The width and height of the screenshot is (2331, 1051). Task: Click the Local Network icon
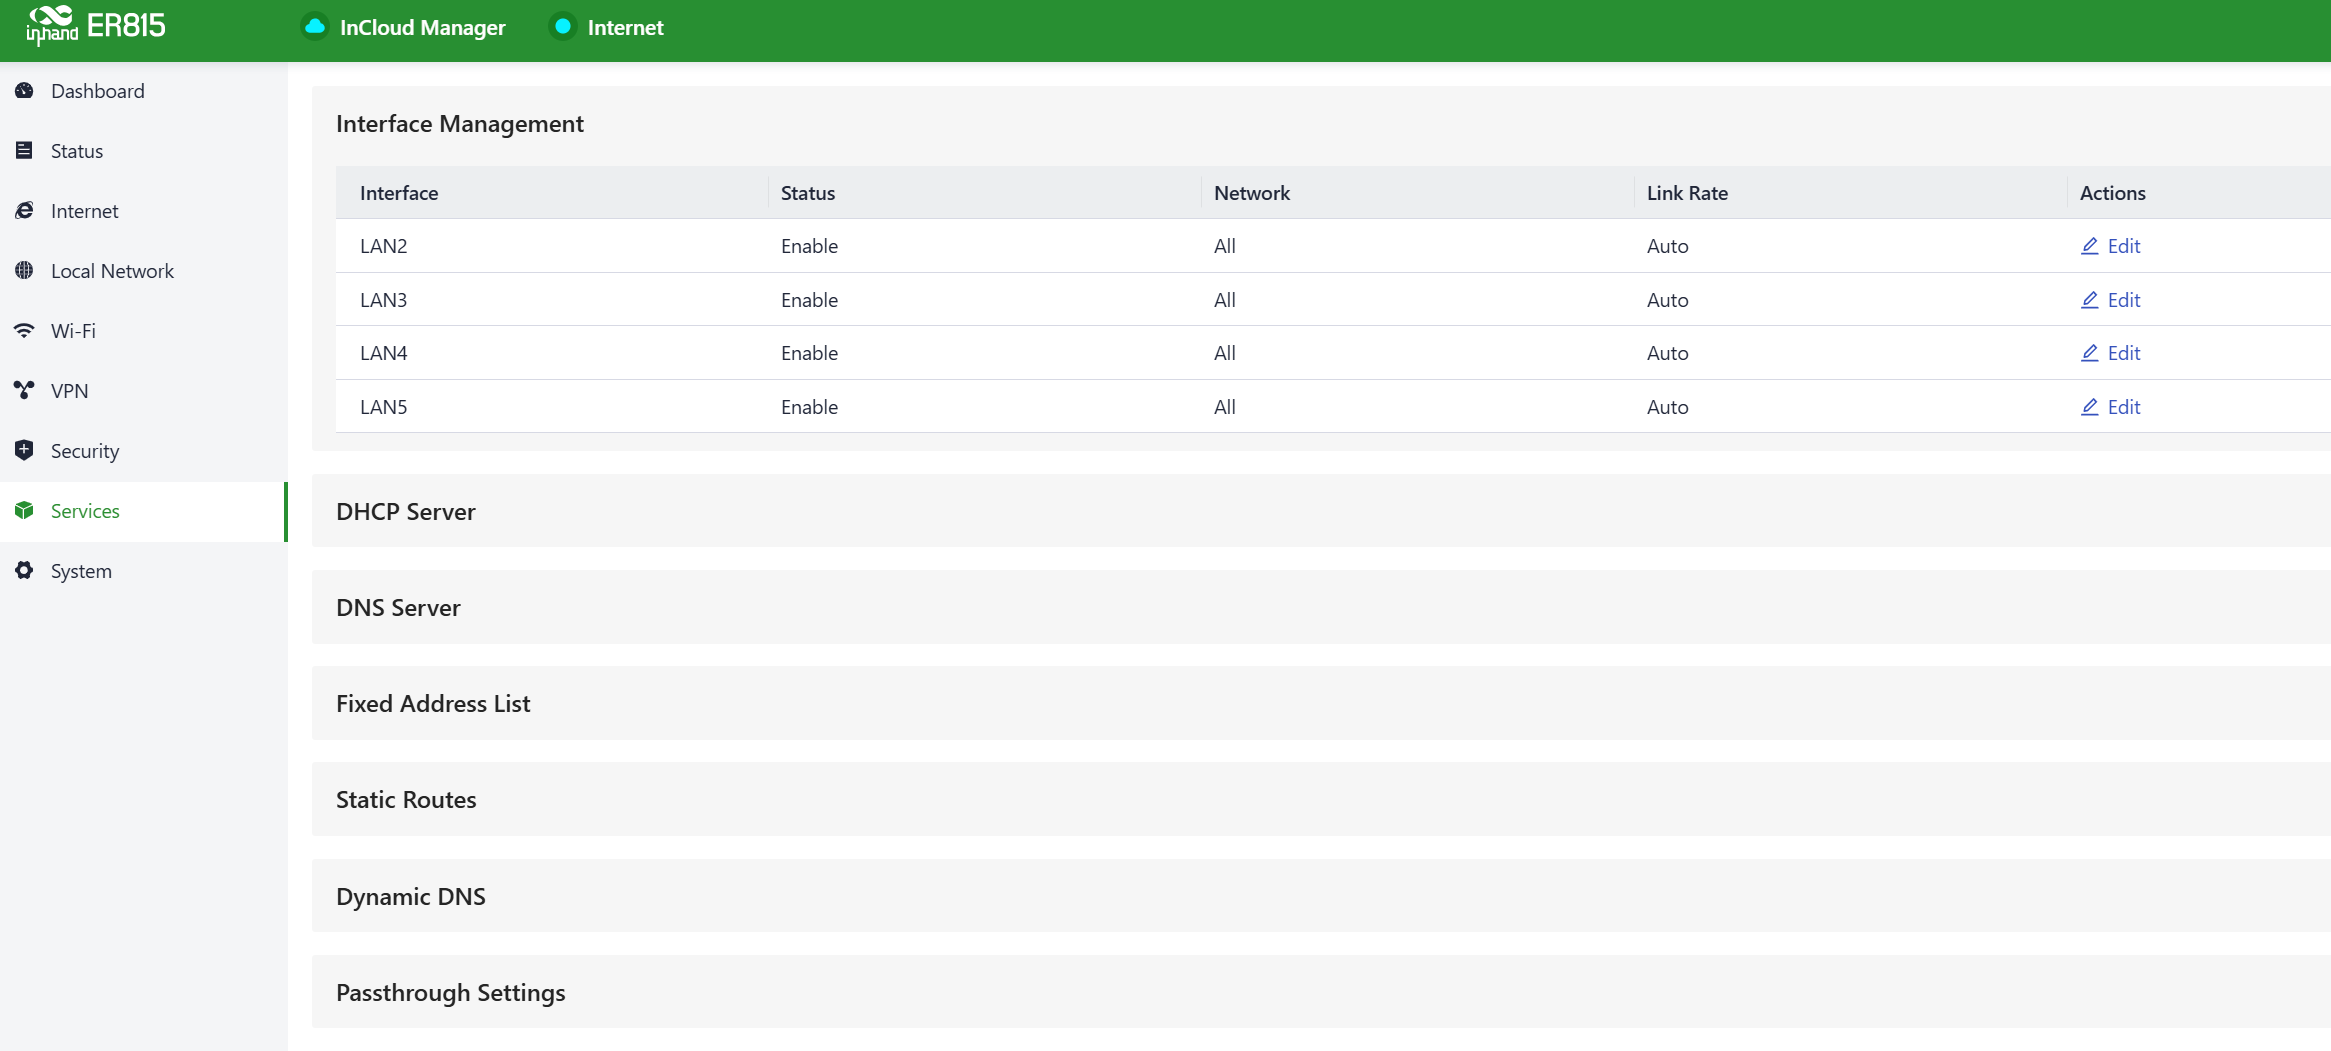pos(24,271)
